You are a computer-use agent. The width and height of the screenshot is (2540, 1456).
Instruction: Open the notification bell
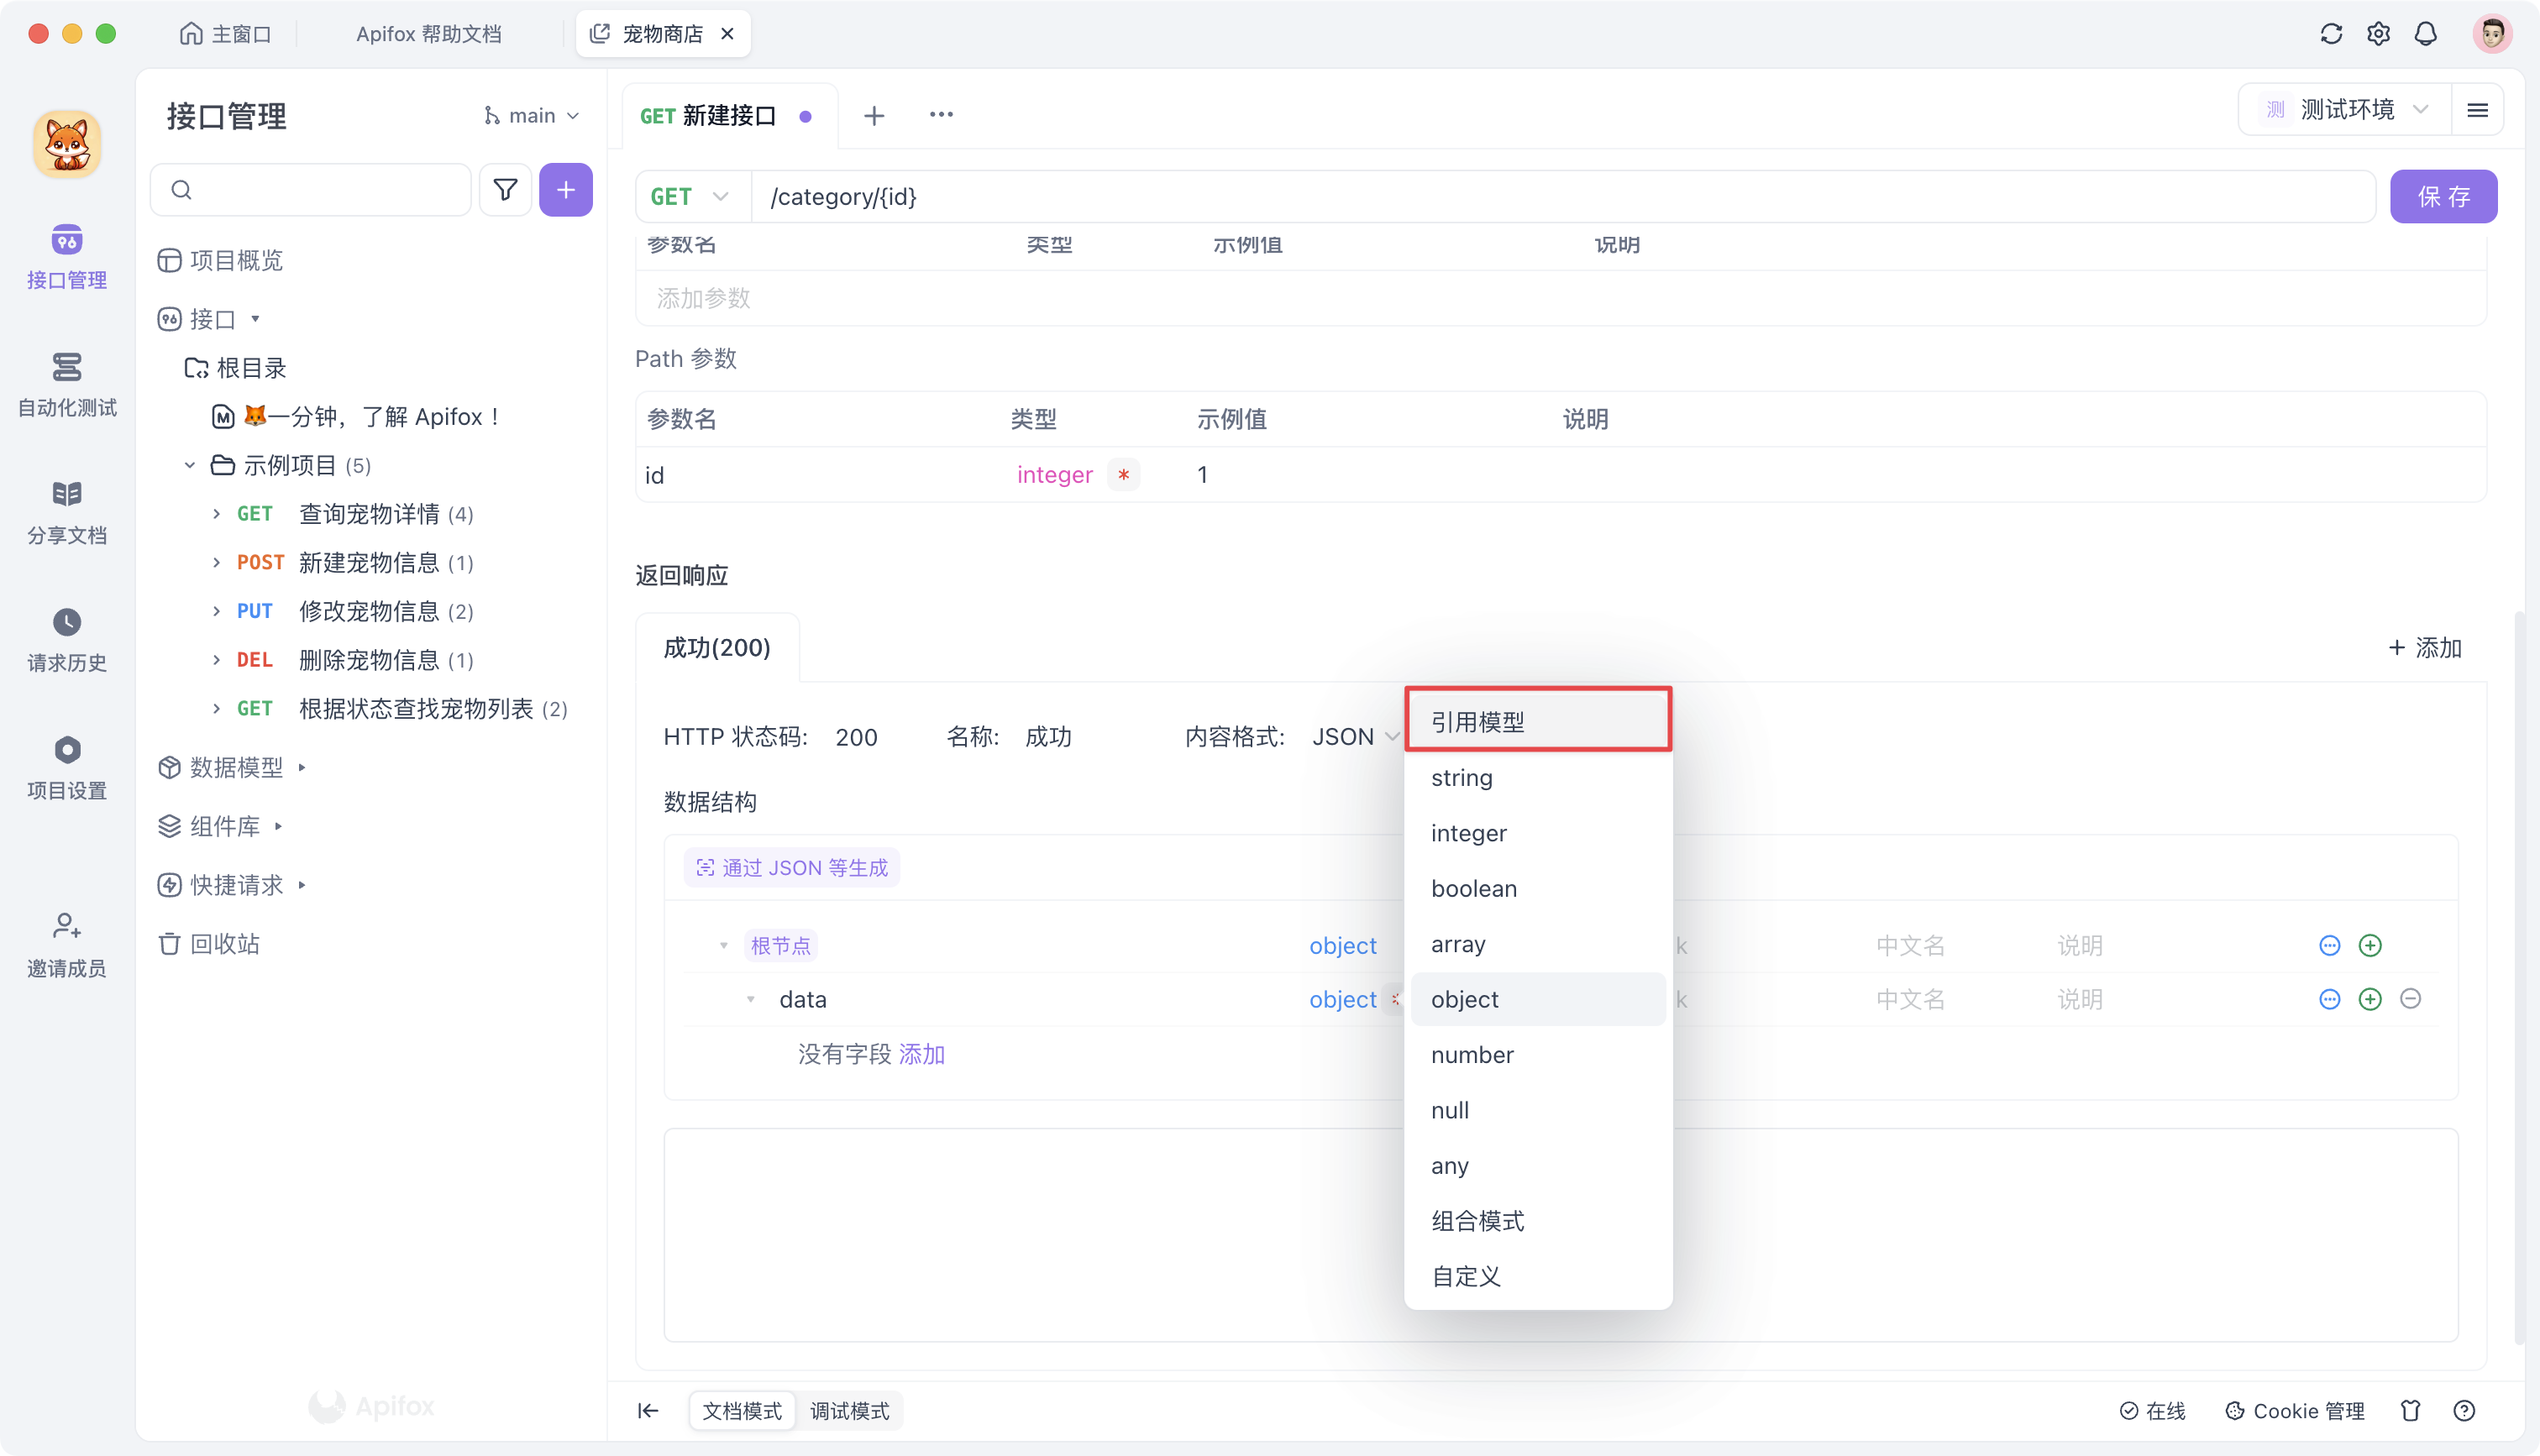click(x=2425, y=33)
